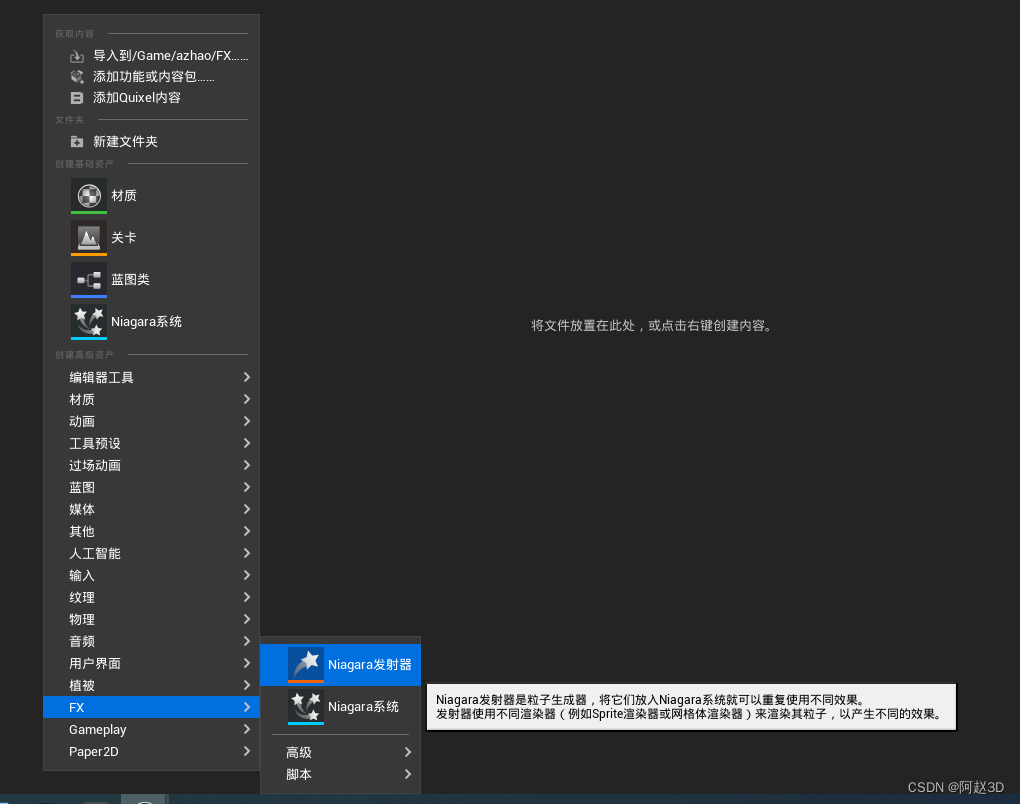Select Niagara系统 label in the FX submenu
This screenshot has height=804, width=1020.
[363, 707]
